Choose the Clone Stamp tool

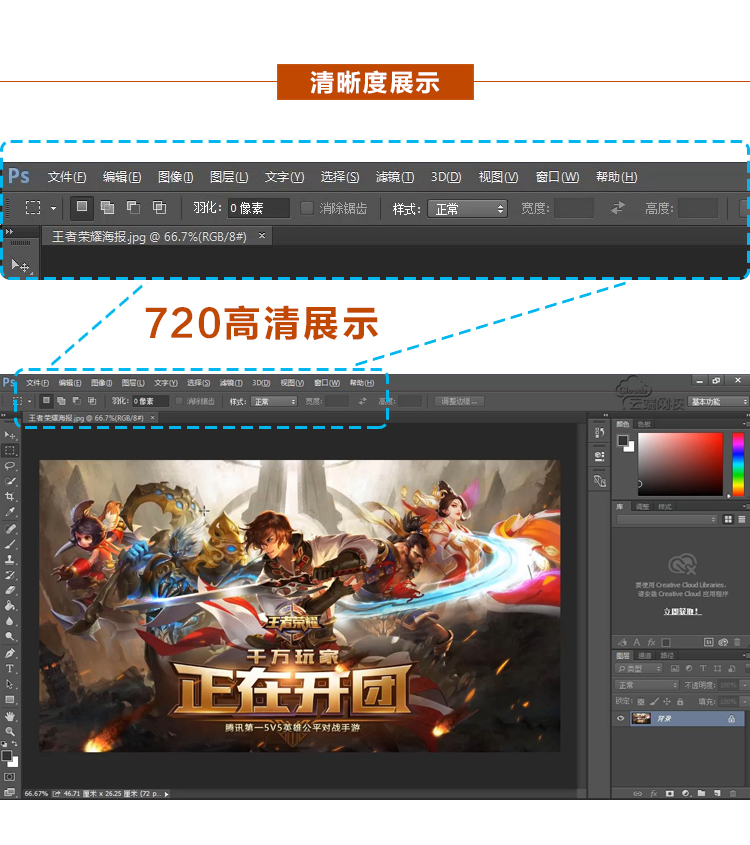click(x=10, y=560)
